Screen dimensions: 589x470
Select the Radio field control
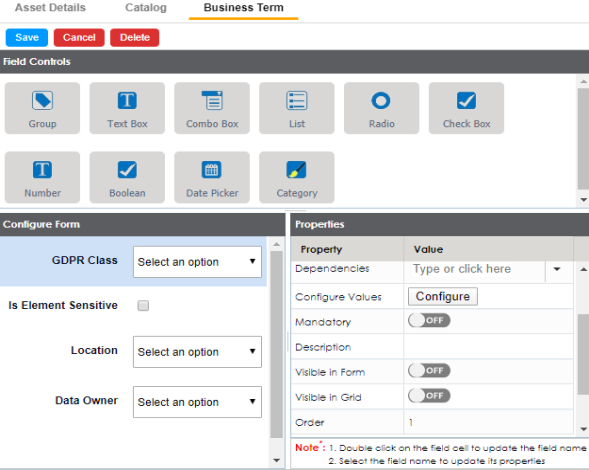381,108
